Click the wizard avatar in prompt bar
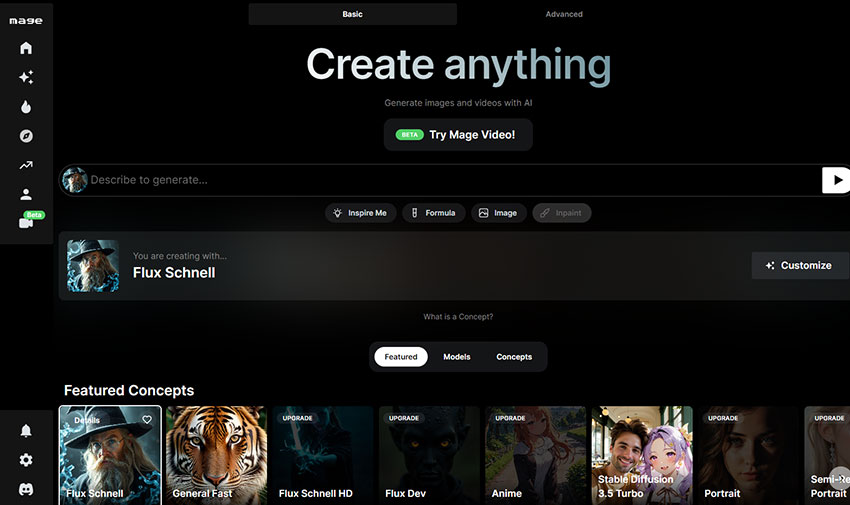 (x=74, y=180)
